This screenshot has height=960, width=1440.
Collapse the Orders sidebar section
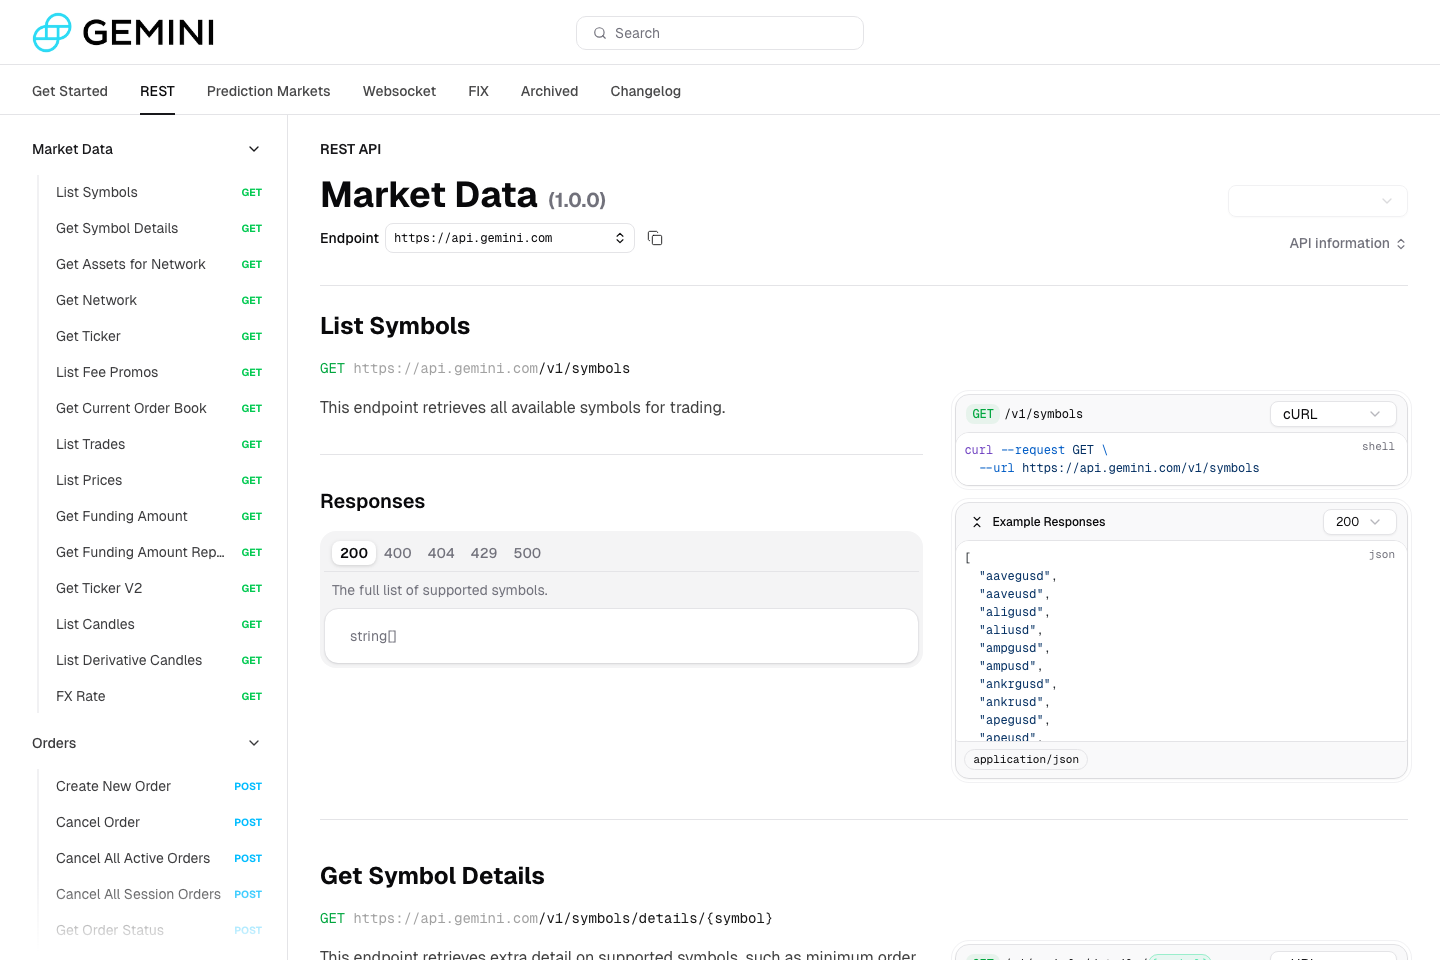(253, 743)
